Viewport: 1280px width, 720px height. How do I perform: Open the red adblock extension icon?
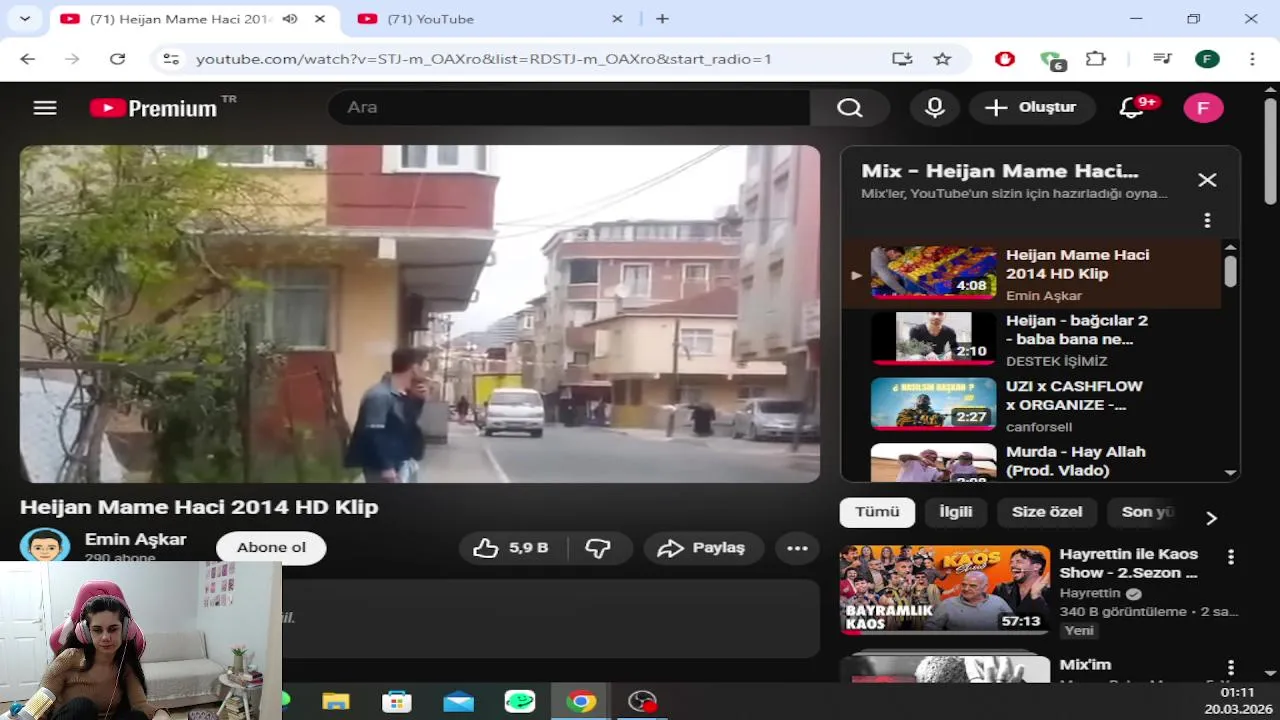[x=1005, y=59]
